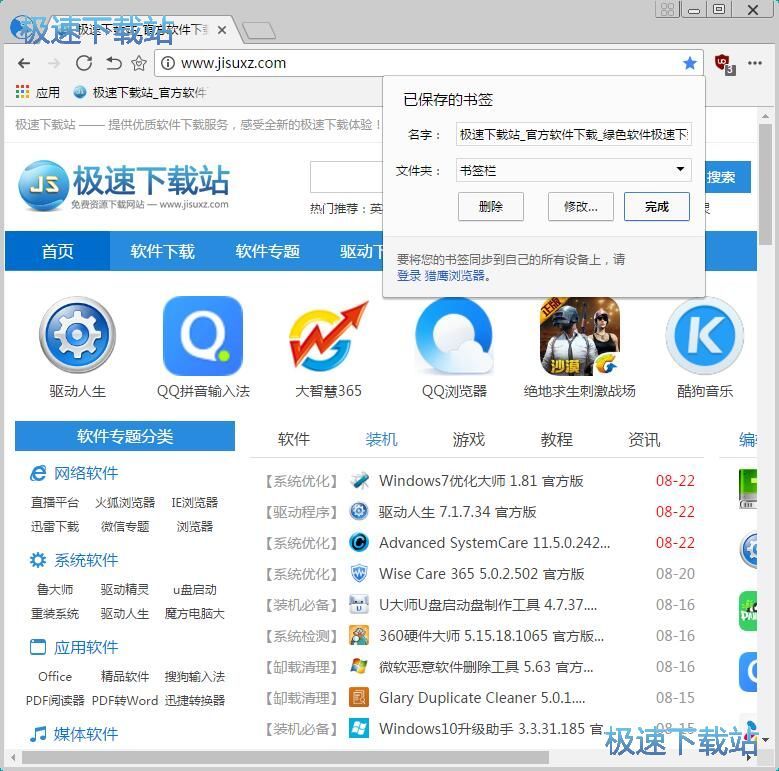The height and width of the screenshot is (771, 779).
Task: Select the 软件专题 navigation tab
Action: tap(267, 251)
